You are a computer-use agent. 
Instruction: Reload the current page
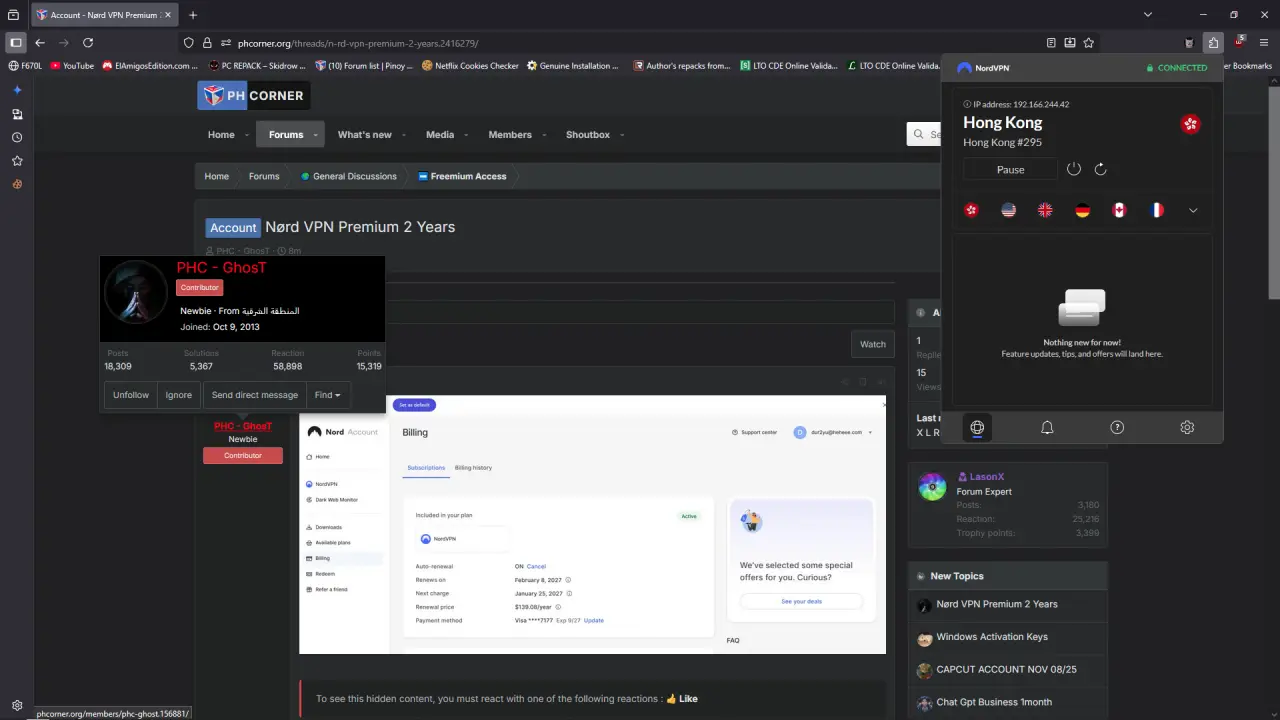(x=88, y=43)
